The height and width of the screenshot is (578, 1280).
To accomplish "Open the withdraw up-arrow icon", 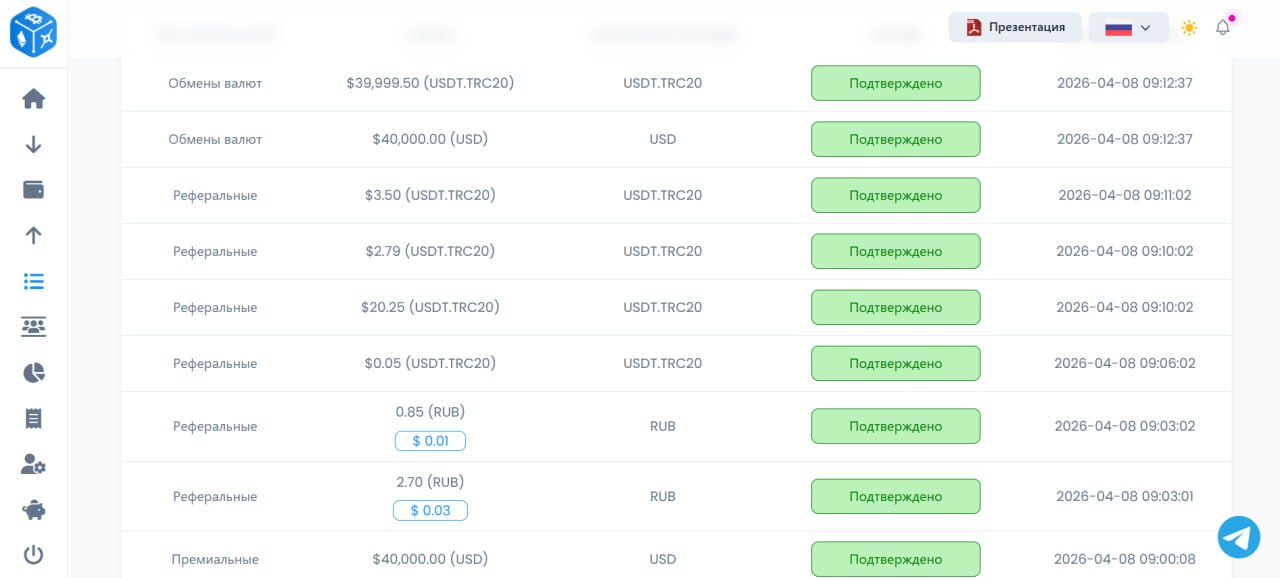I will coord(34,235).
